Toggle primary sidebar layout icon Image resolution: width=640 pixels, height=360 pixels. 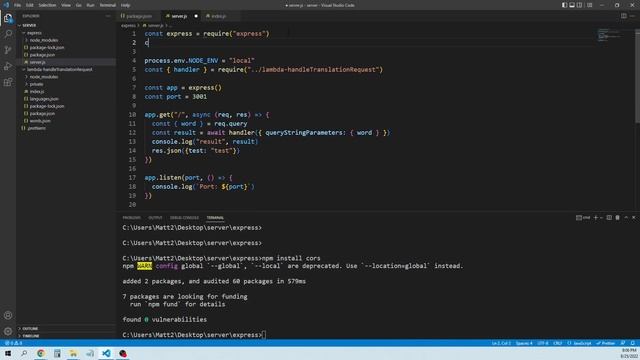564,5
